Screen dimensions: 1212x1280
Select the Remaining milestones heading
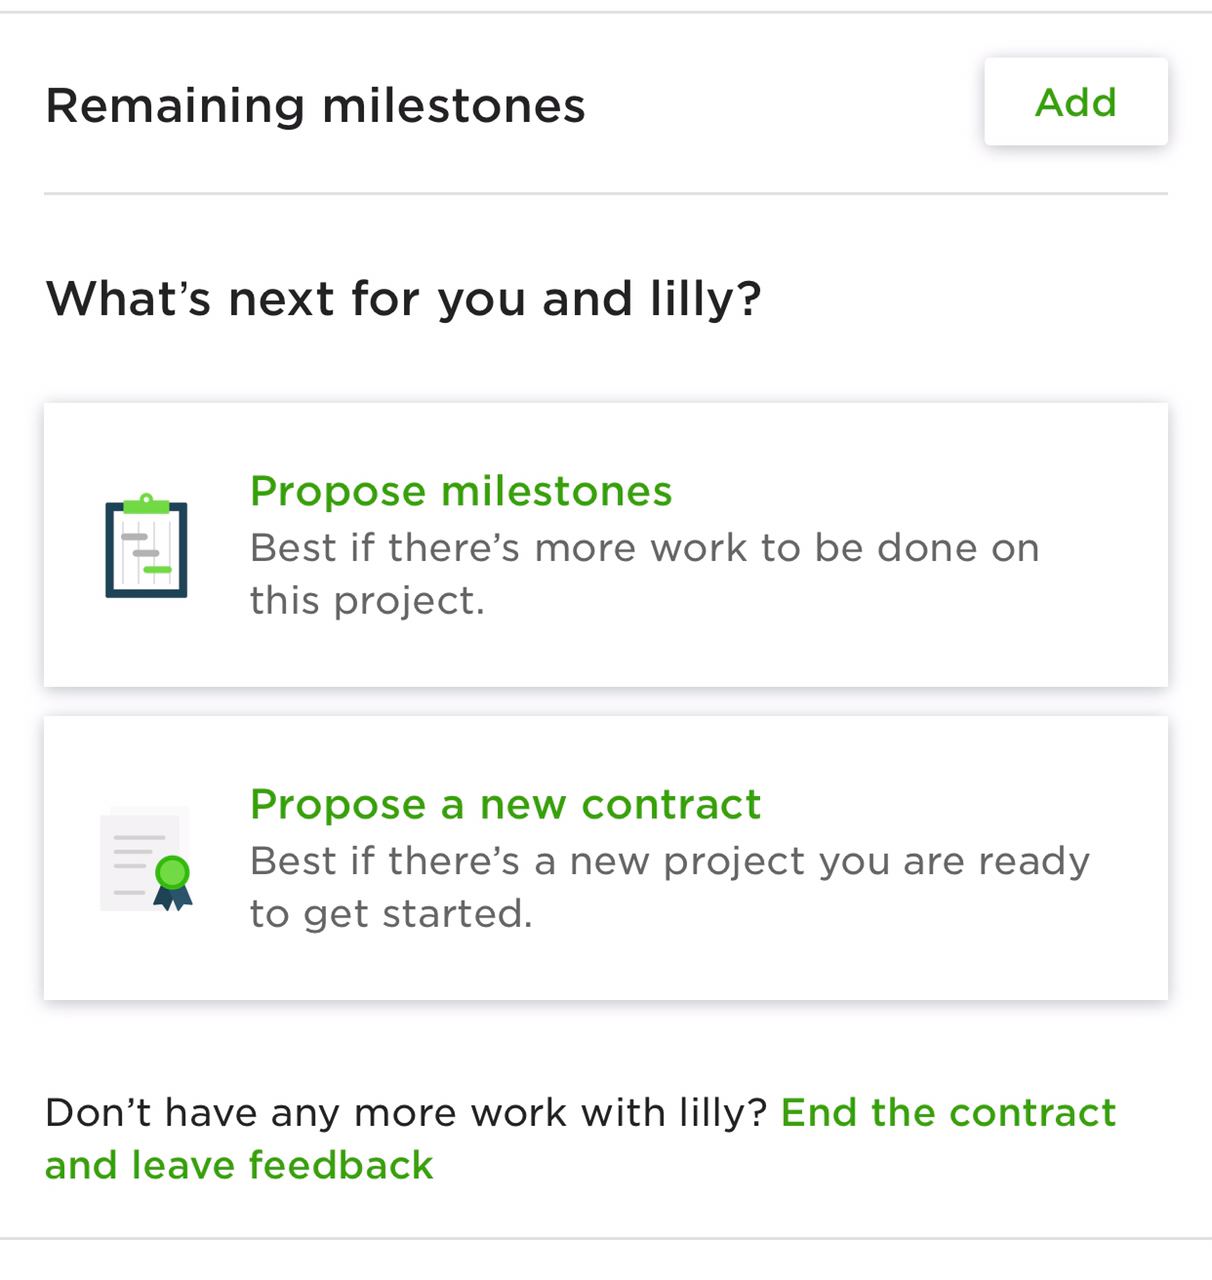[x=315, y=106]
